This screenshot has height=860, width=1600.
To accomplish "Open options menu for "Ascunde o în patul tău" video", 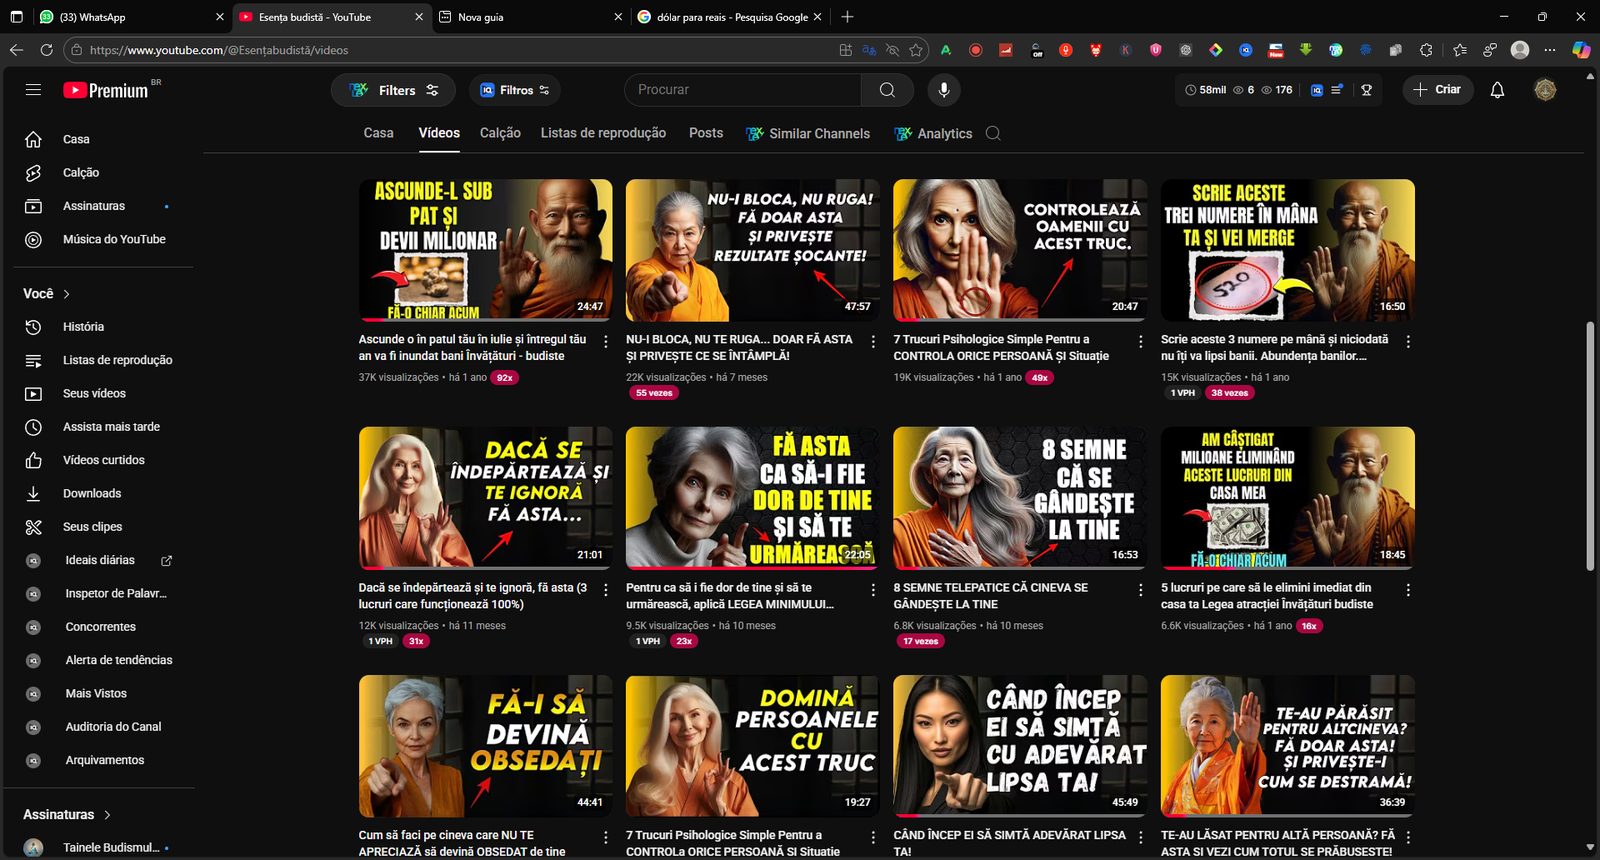I will click(x=606, y=341).
